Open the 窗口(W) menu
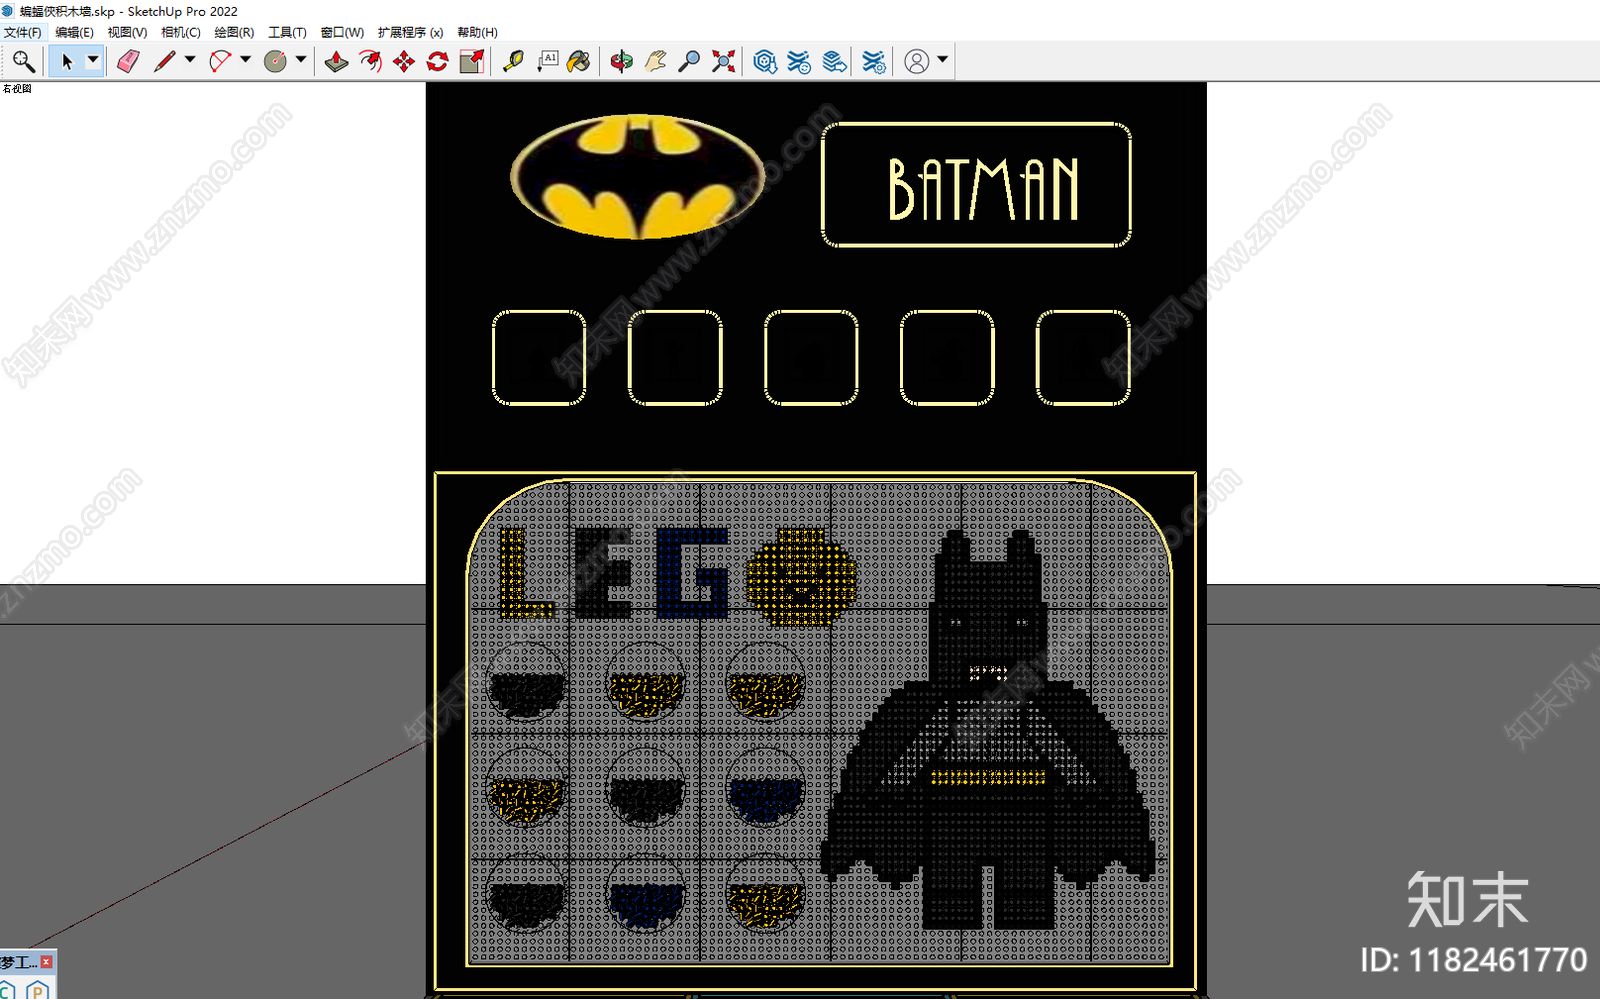 pos(342,32)
